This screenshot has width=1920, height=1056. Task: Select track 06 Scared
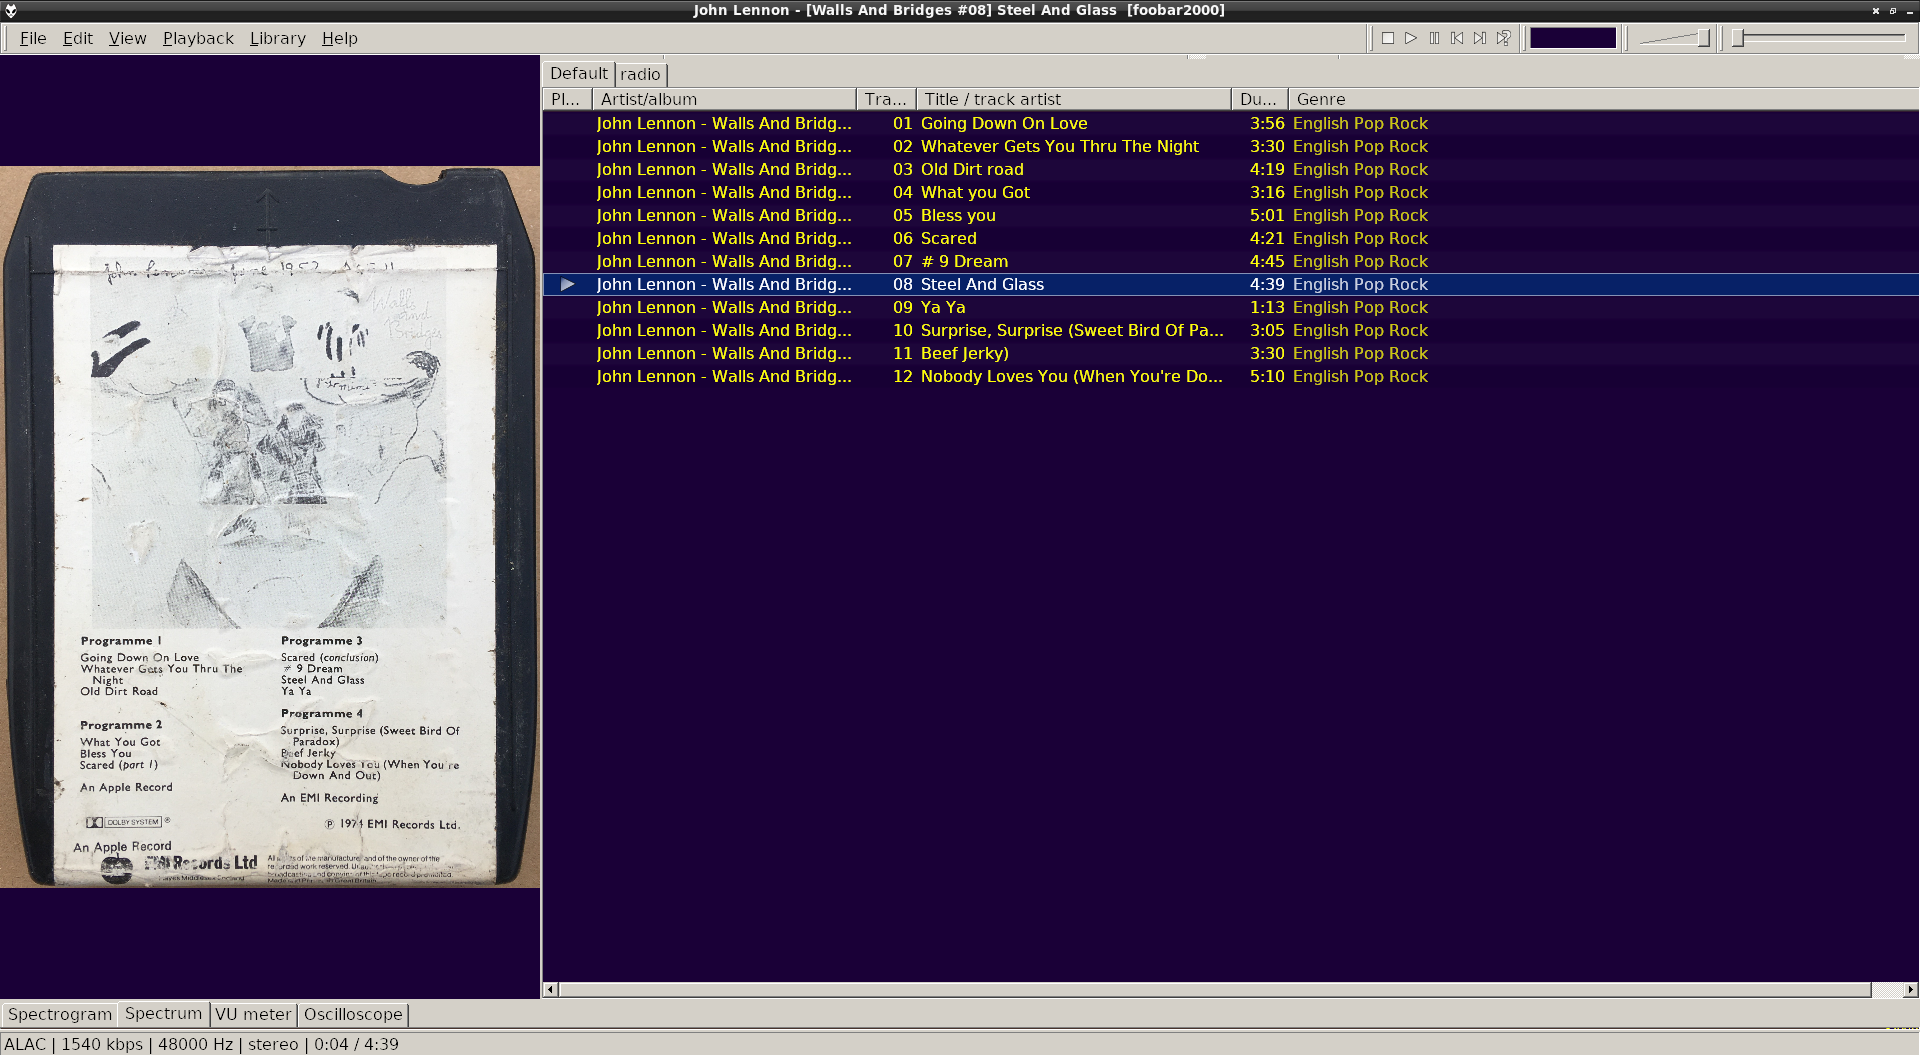tap(1230, 238)
